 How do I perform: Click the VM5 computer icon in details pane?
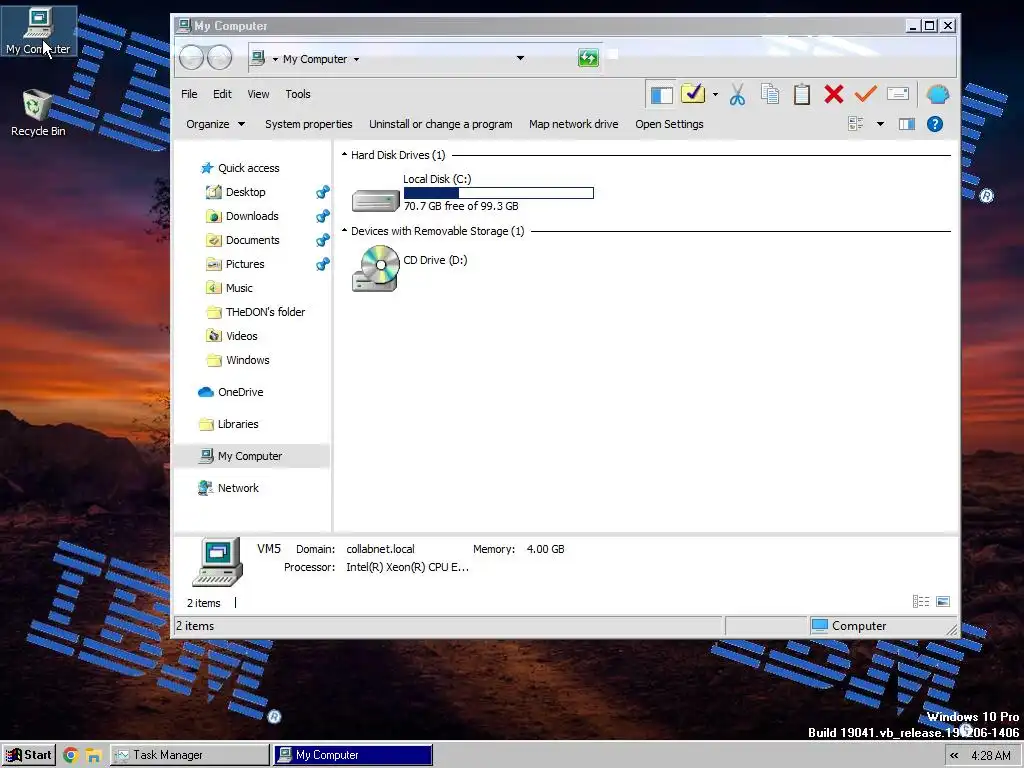217,562
